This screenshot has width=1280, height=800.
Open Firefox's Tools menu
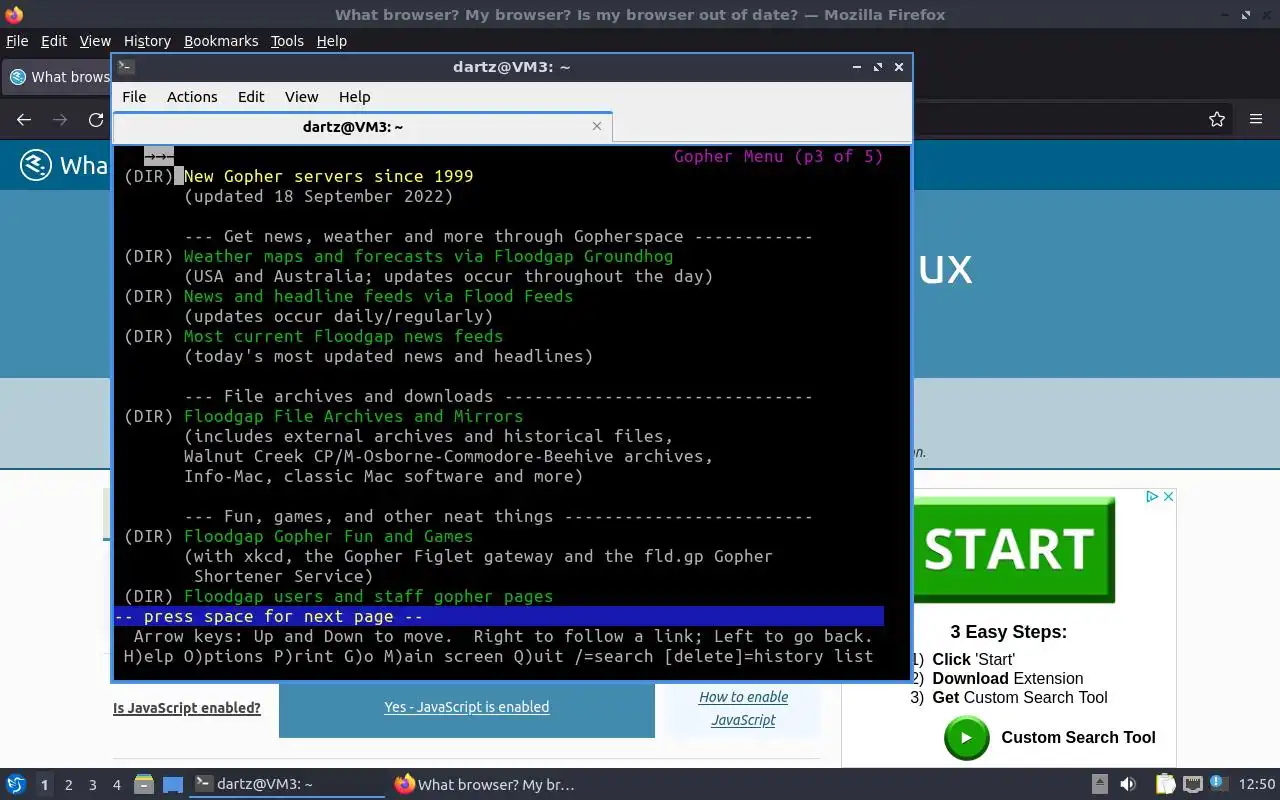(x=287, y=41)
